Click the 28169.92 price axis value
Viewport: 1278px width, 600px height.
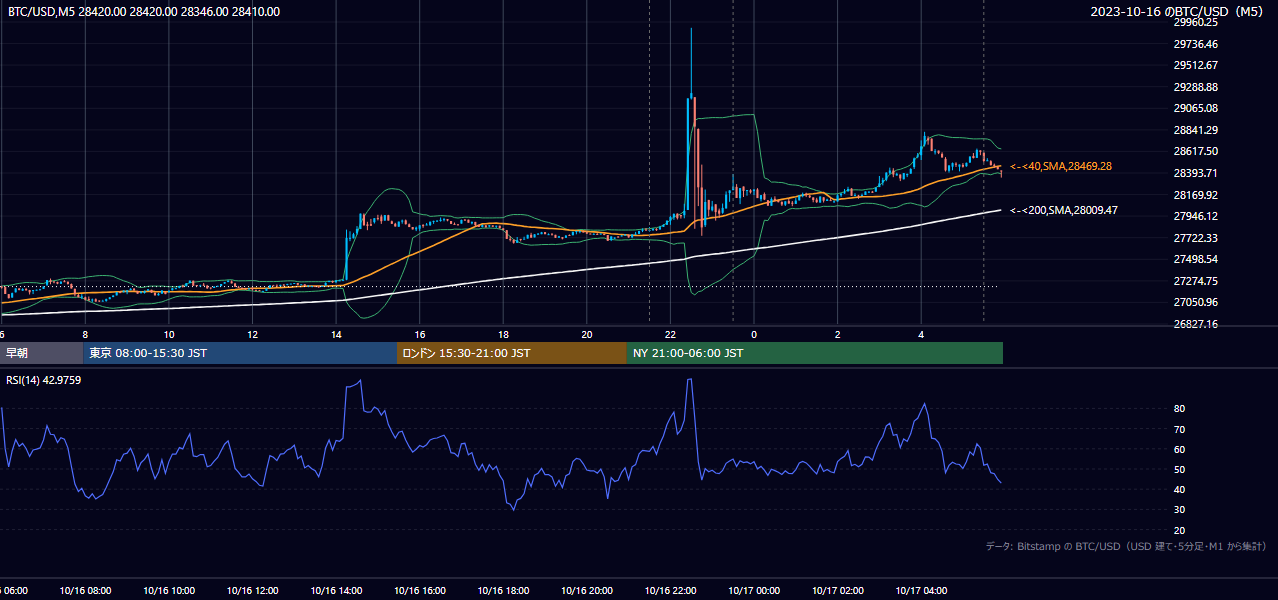click(1196, 195)
